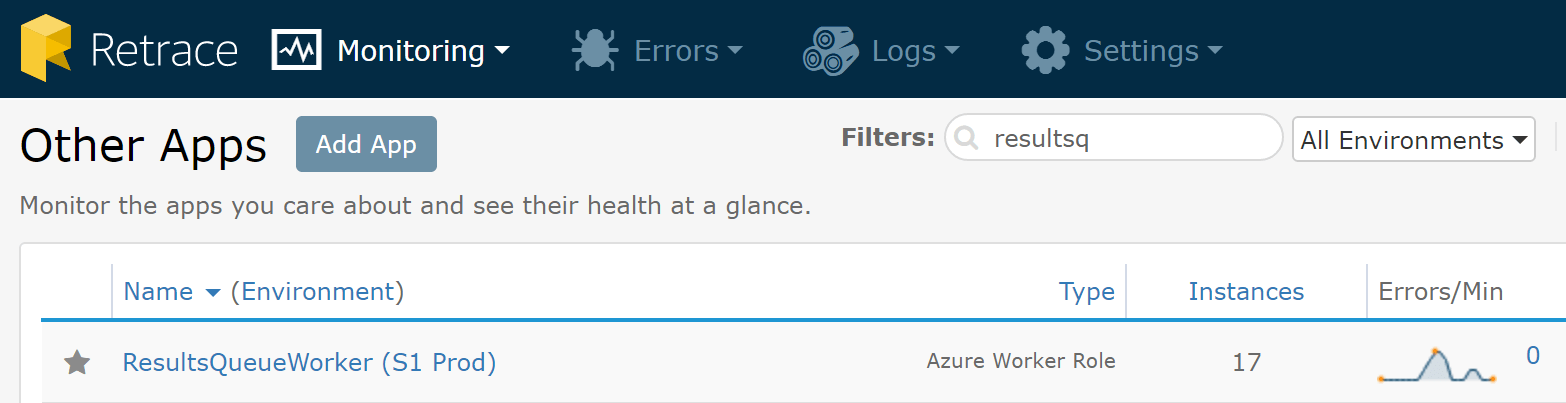The height and width of the screenshot is (403, 1566).
Task: Star the ResultsQueueWorker app as favorite
Action: click(x=77, y=363)
